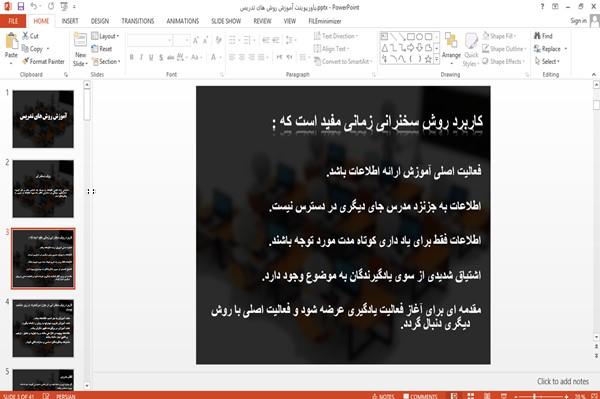Open the font name combo box

[x=150, y=40]
